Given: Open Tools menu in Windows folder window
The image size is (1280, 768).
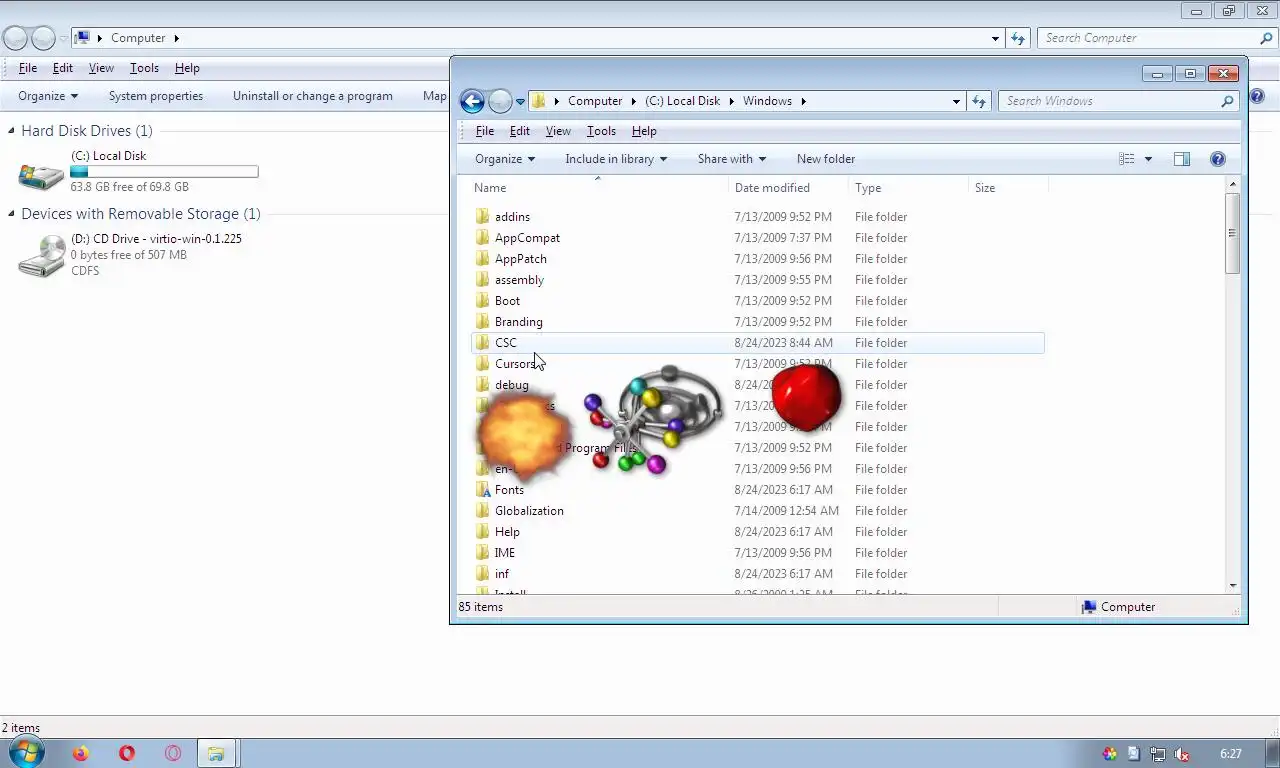Looking at the screenshot, I should coord(601,131).
